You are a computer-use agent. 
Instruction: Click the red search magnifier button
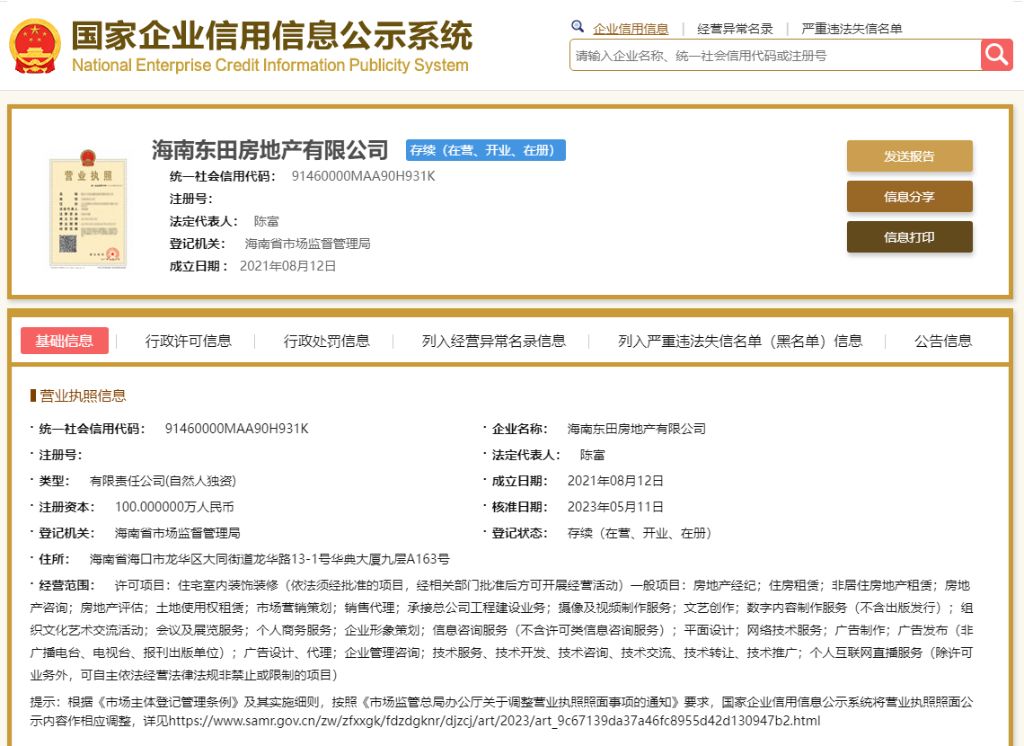click(997, 55)
